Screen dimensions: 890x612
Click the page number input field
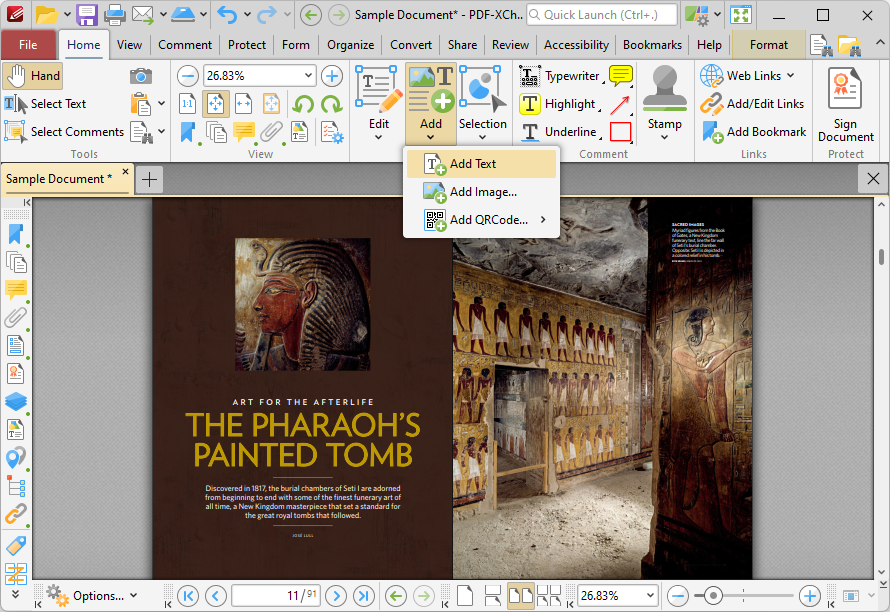pyautogui.click(x=276, y=596)
